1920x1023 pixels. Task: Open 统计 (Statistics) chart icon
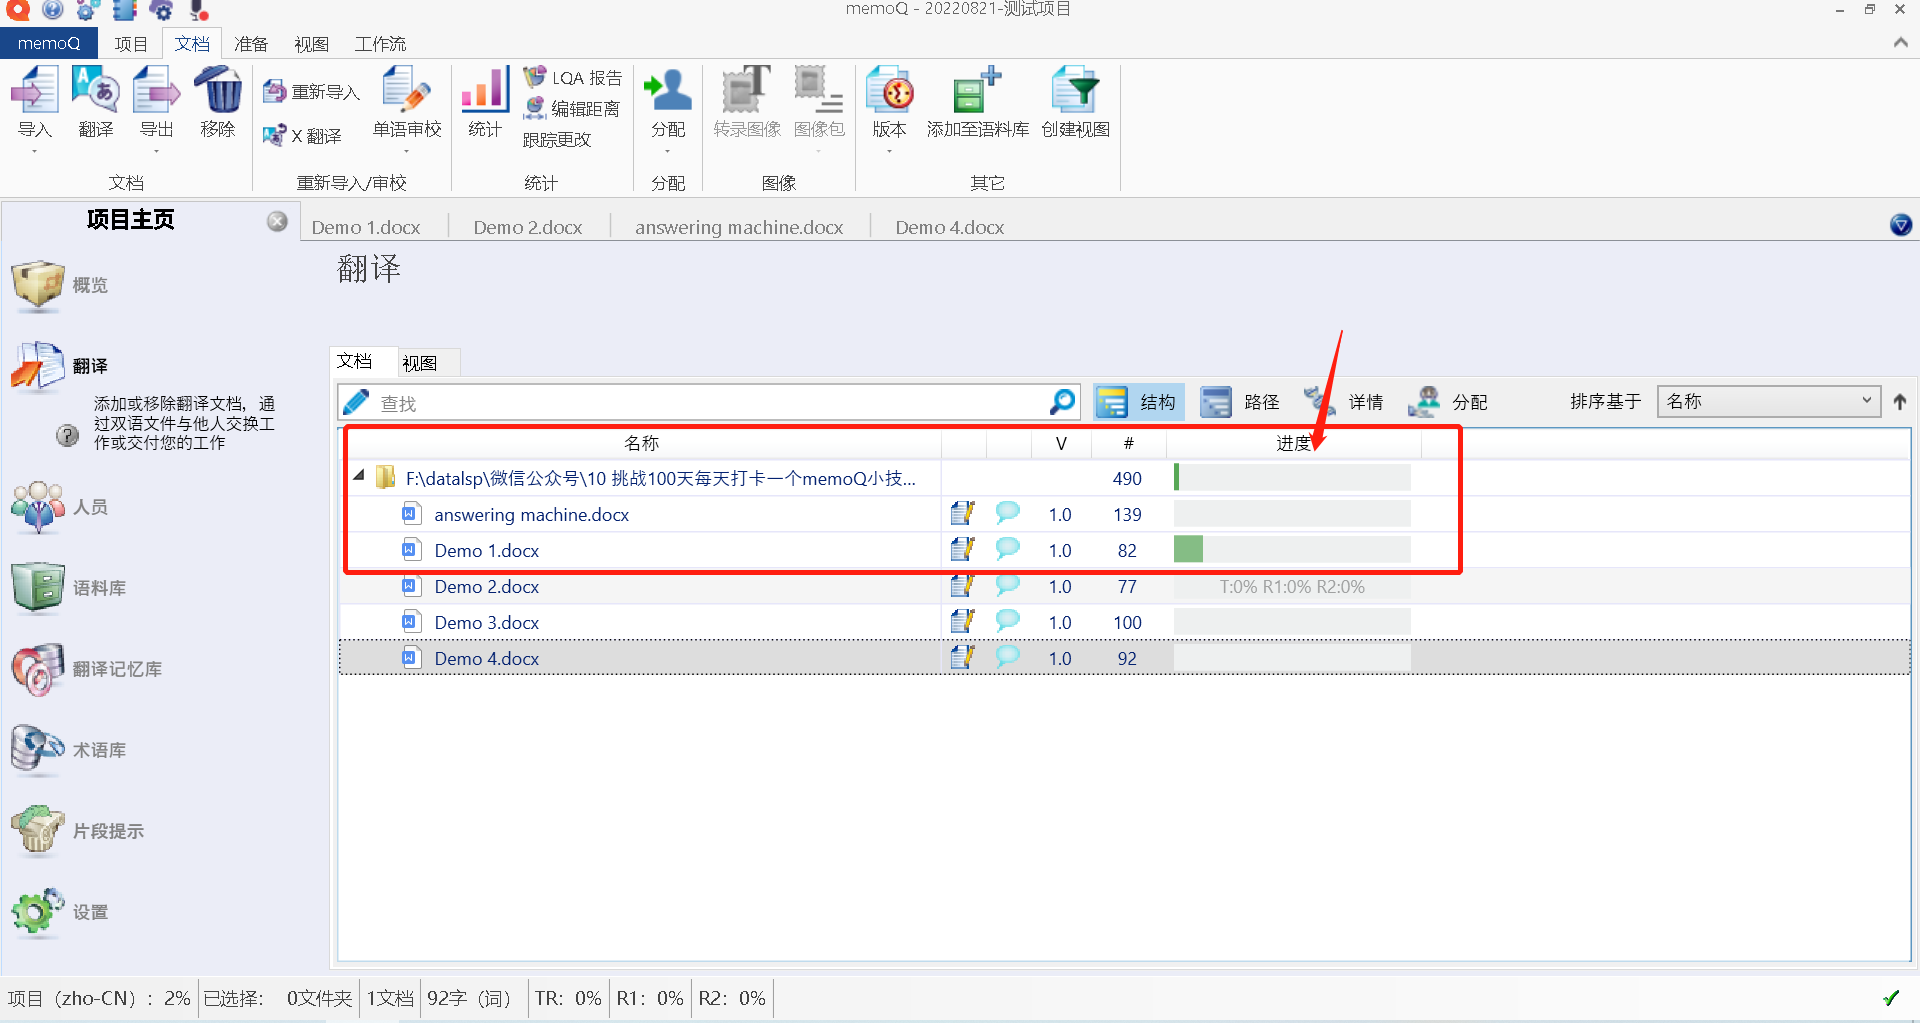(x=485, y=92)
